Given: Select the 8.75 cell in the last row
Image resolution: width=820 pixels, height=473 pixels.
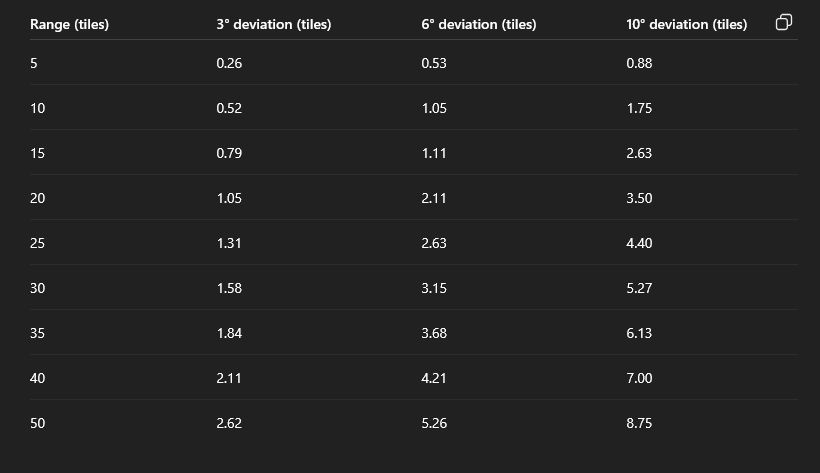Looking at the screenshot, I should point(639,423).
